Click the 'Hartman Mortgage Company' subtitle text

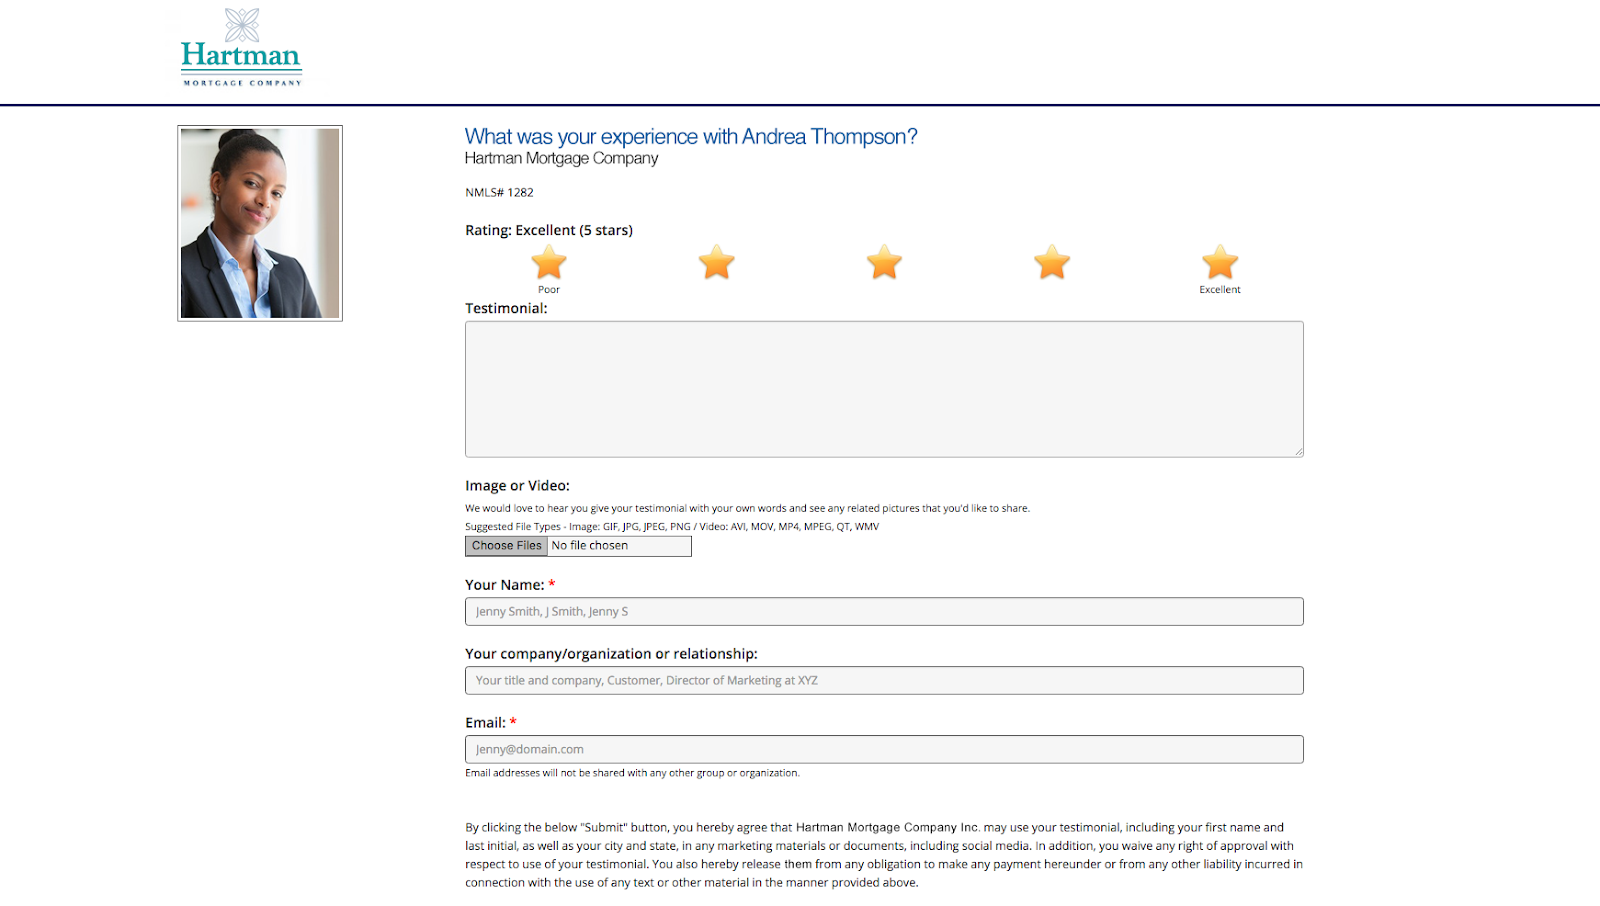pyautogui.click(x=561, y=159)
